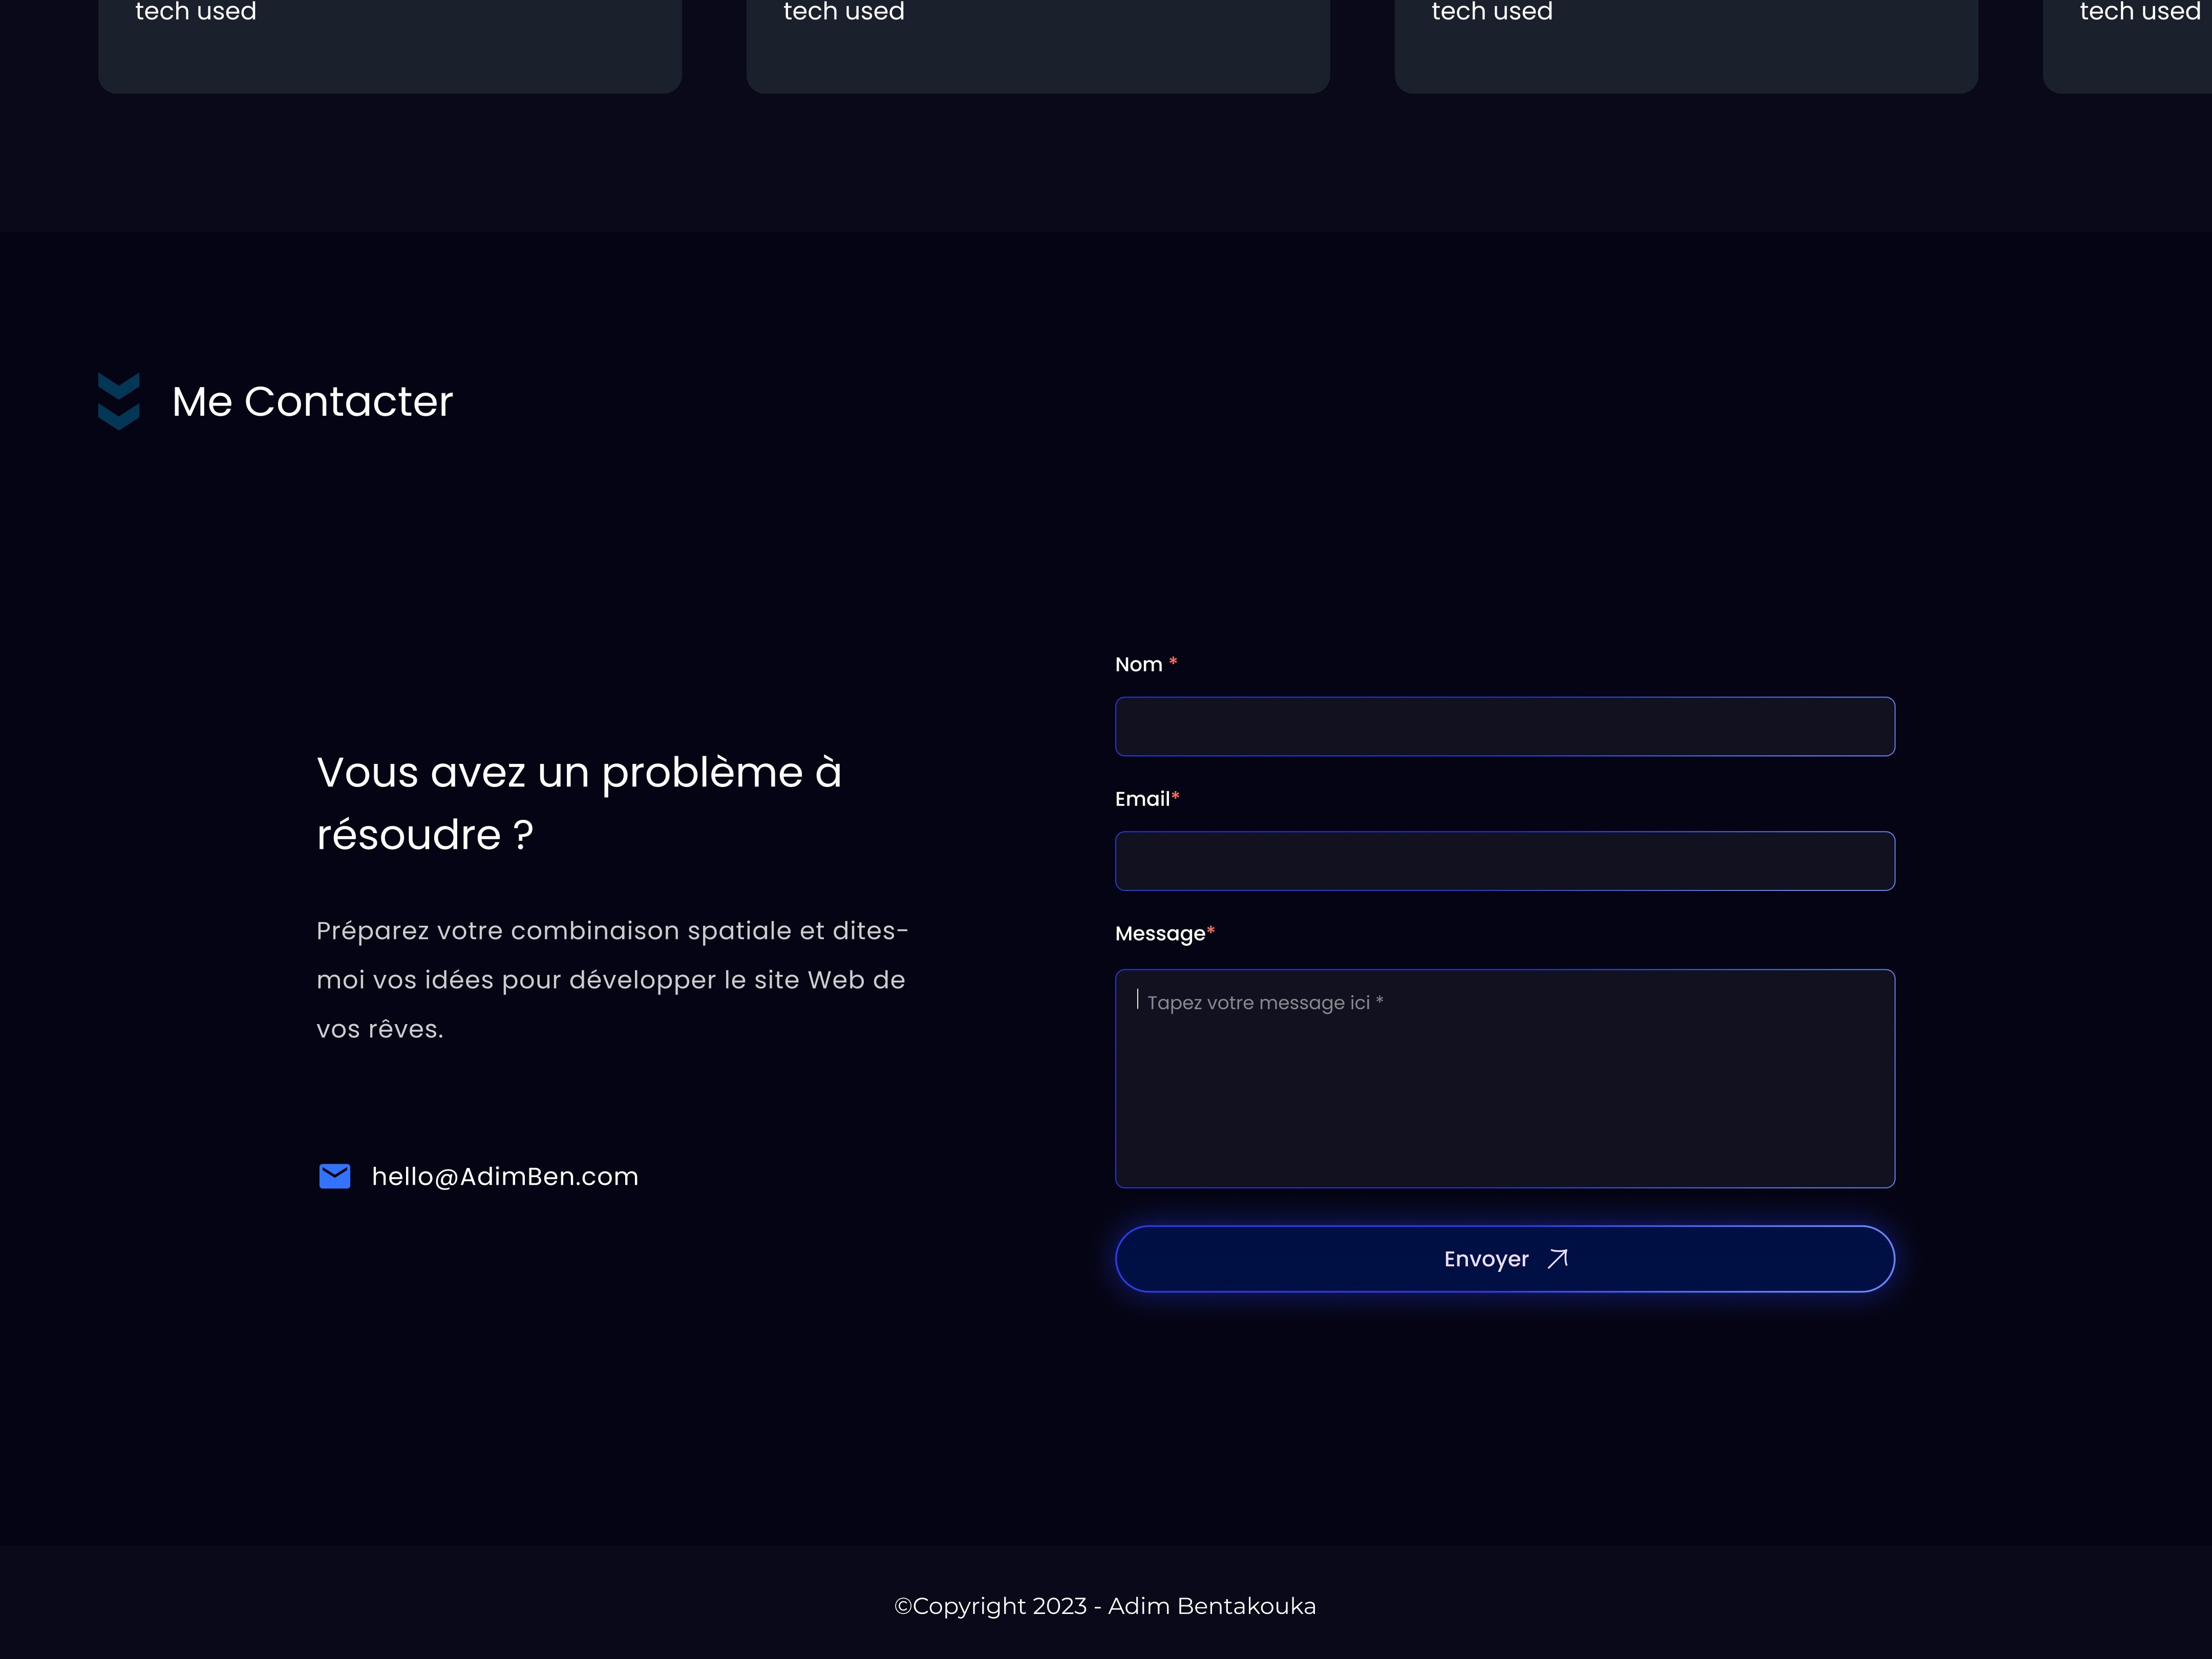Screen dimensions: 2212x1659
Task: Click the Tapez votre message ici placeholder
Action: (1264, 1003)
